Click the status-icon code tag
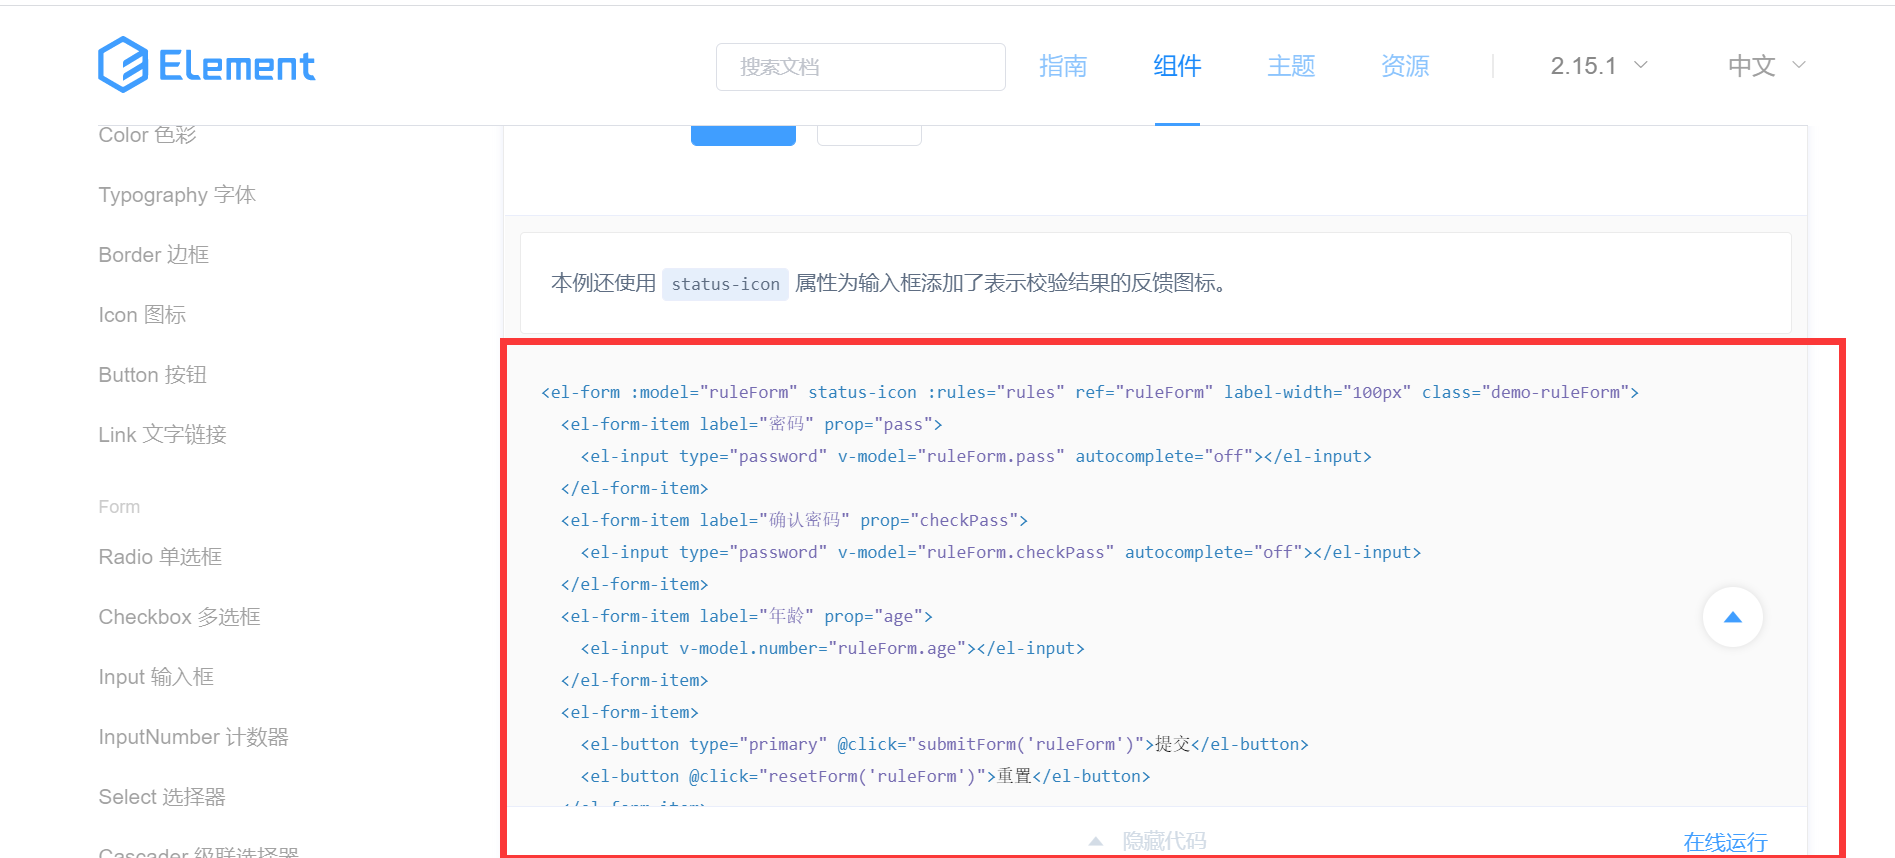Image resolution: width=1895 pixels, height=858 pixels. pyautogui.click(x=725, y=284)
